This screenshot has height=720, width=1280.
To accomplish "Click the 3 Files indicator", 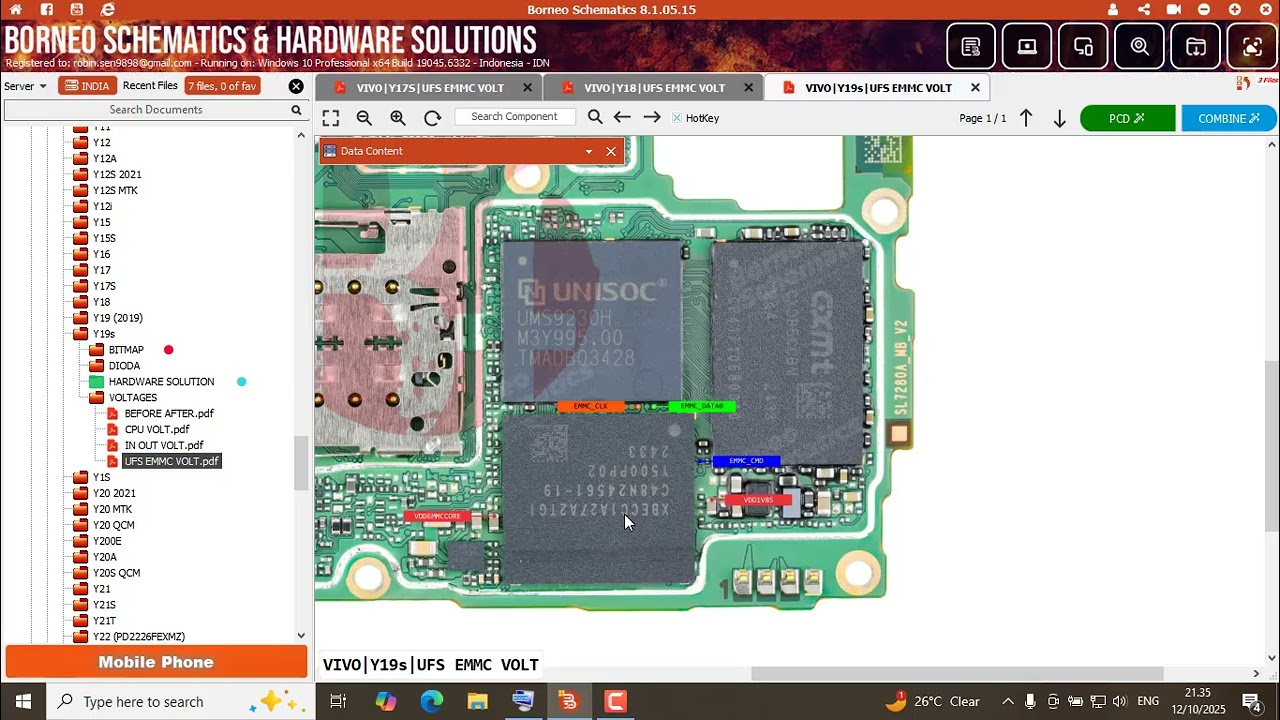I will pyautogui.click(x=1258, y=81).
